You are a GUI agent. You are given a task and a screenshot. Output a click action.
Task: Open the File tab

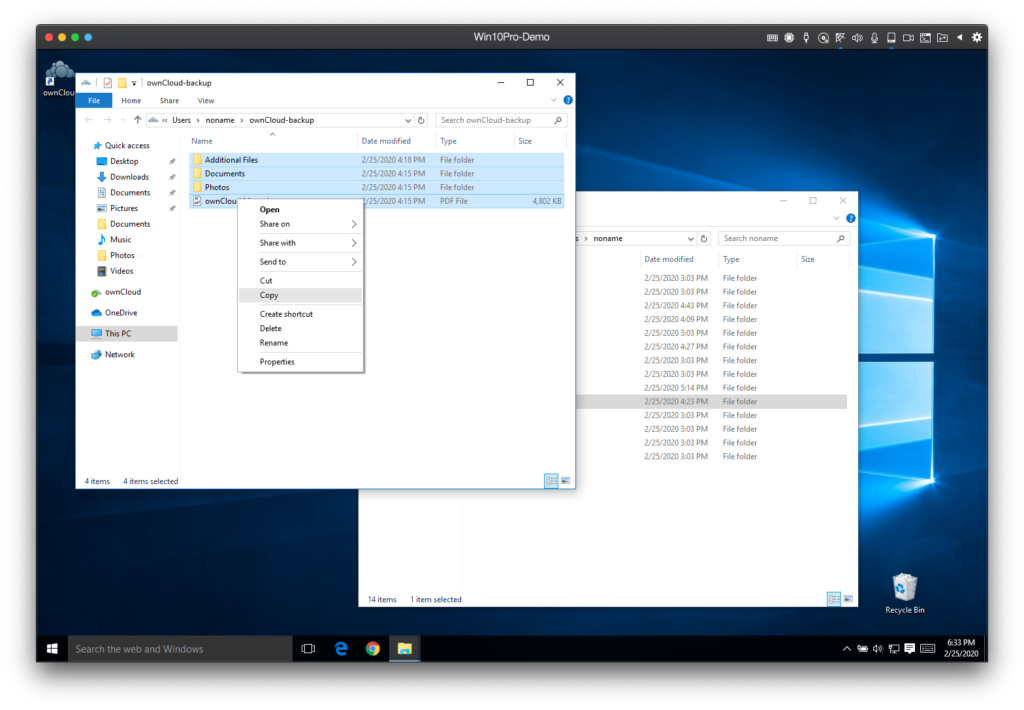pos(94,101)
